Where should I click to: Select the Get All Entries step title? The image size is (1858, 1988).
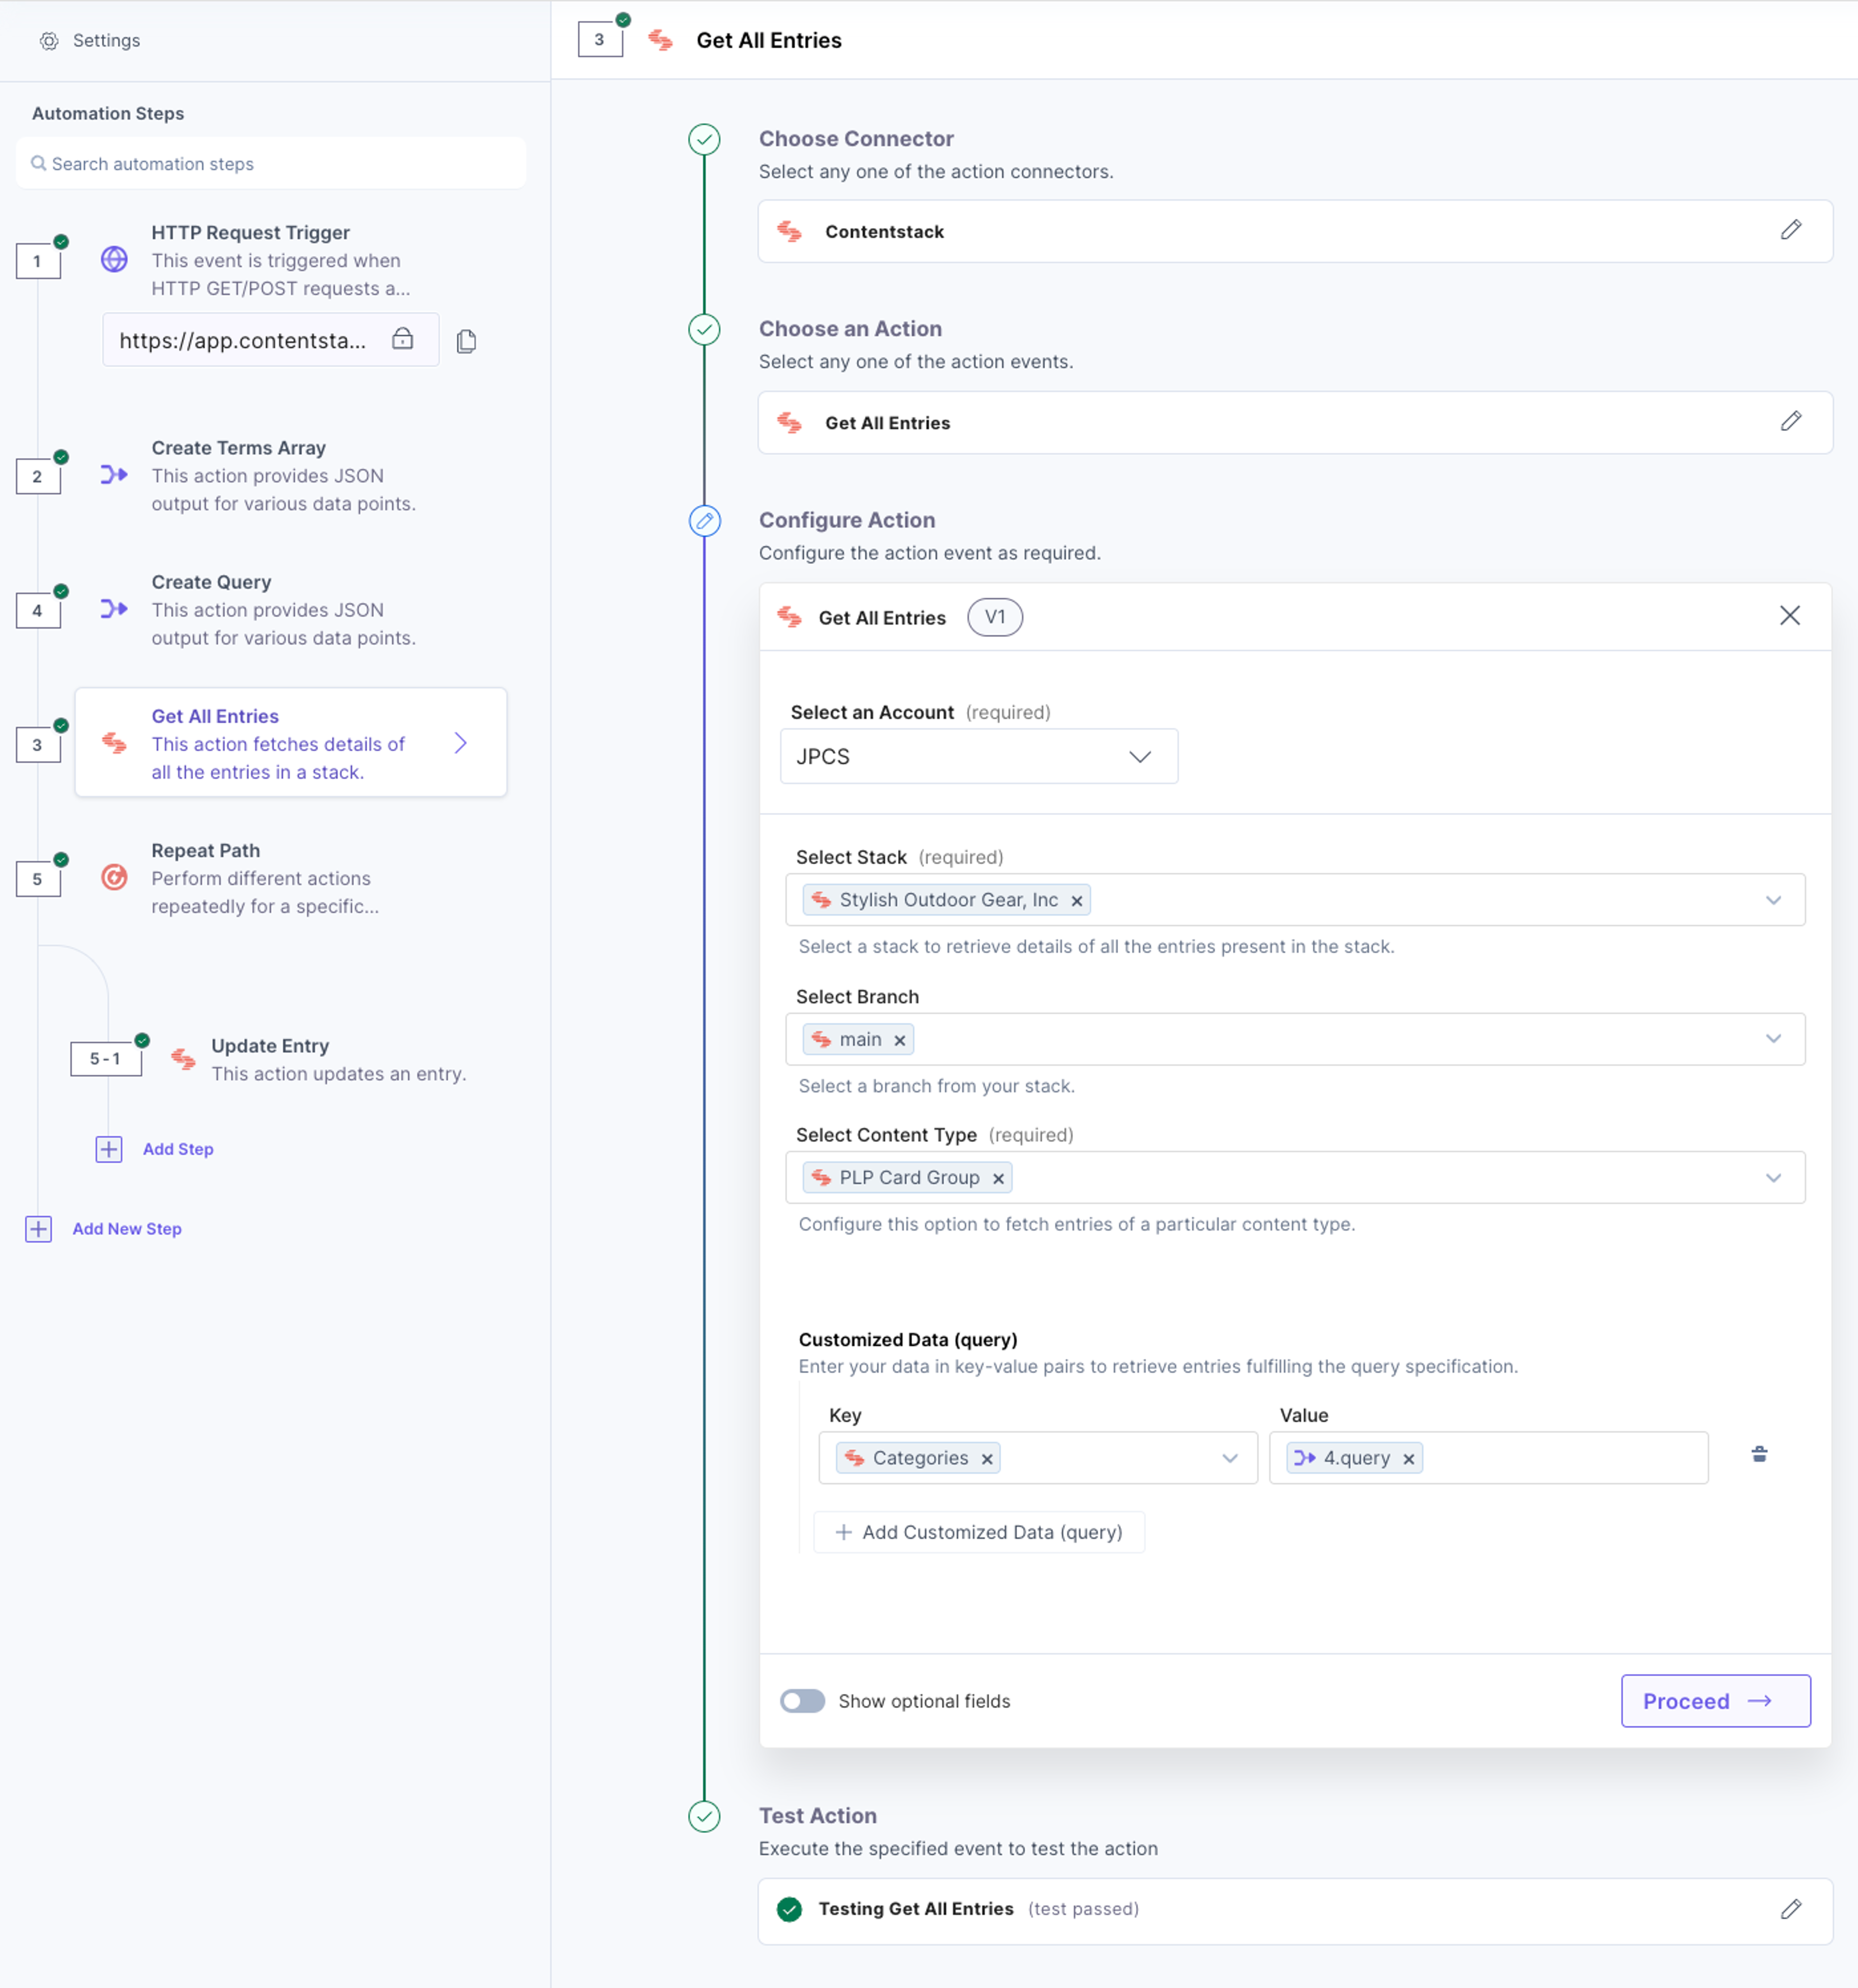215,716
